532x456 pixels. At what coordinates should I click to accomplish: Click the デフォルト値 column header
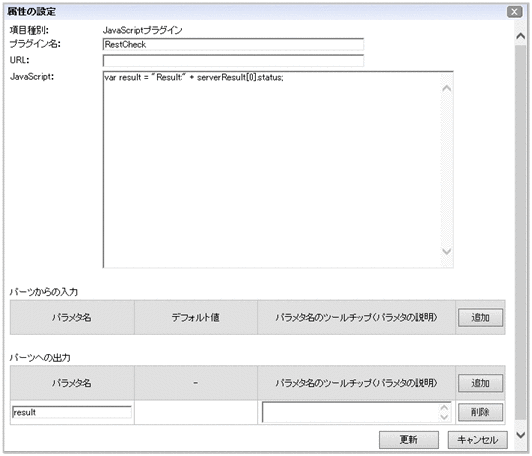[195, 318]
